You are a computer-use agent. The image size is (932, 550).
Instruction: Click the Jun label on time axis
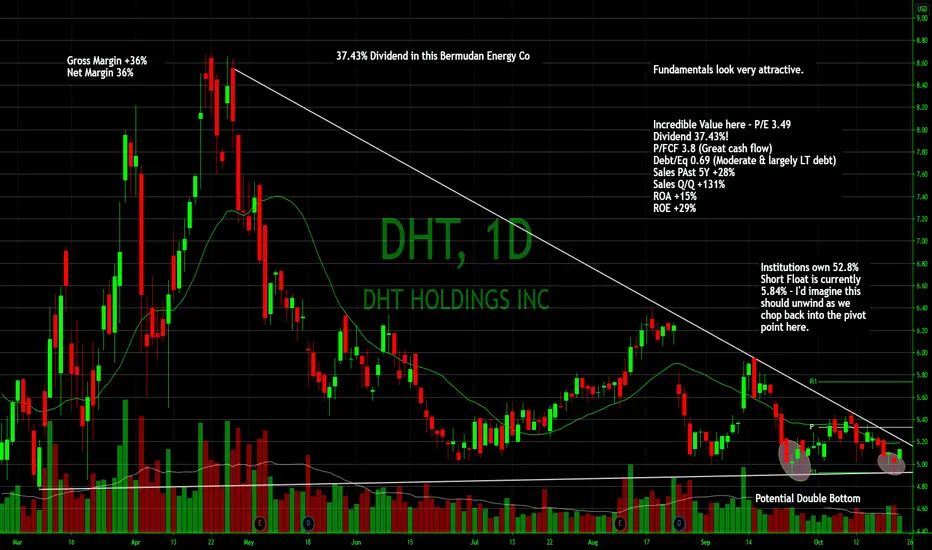point(355,542)
